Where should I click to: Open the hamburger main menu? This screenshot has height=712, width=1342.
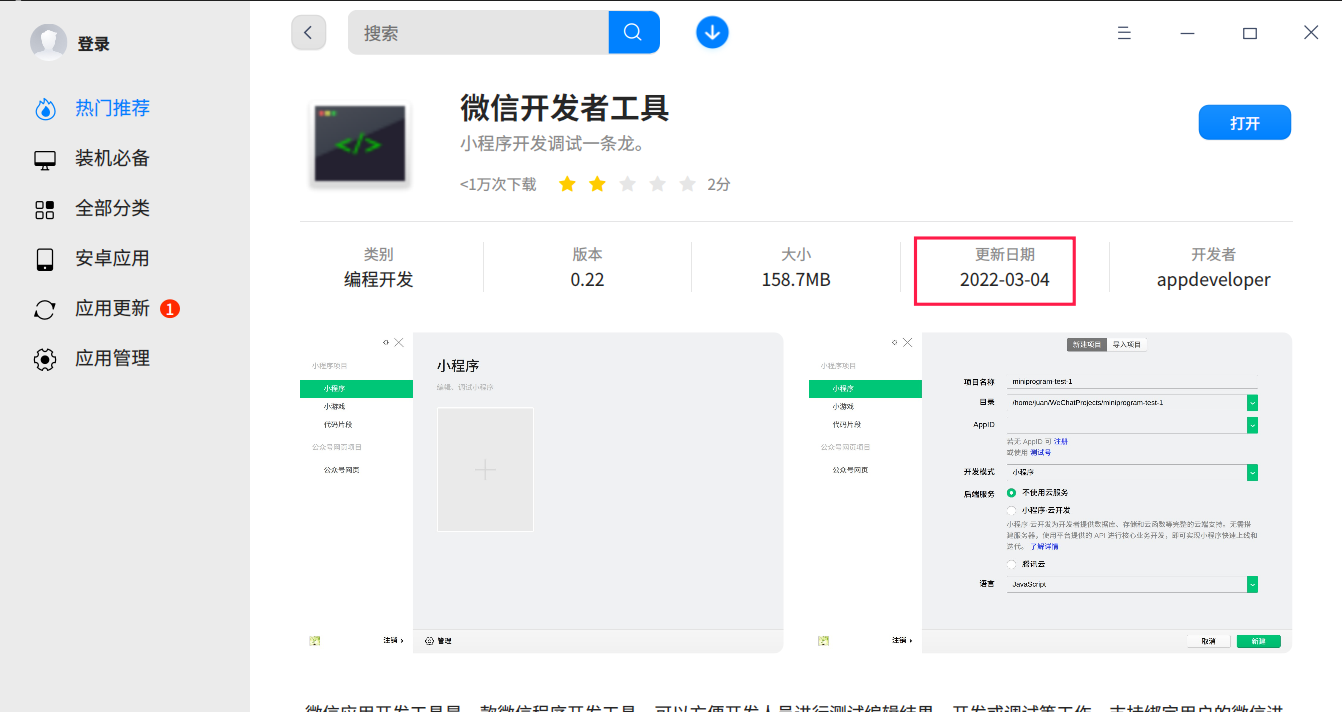pyautogui.click(x=1124, y=33)
